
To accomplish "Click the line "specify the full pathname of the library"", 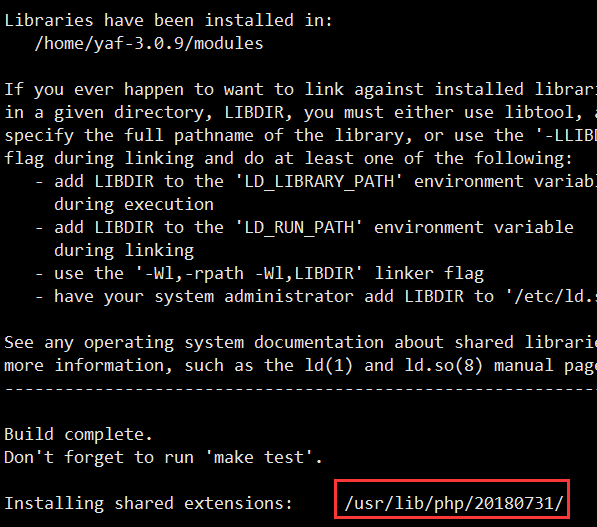I will coord(301,136).
